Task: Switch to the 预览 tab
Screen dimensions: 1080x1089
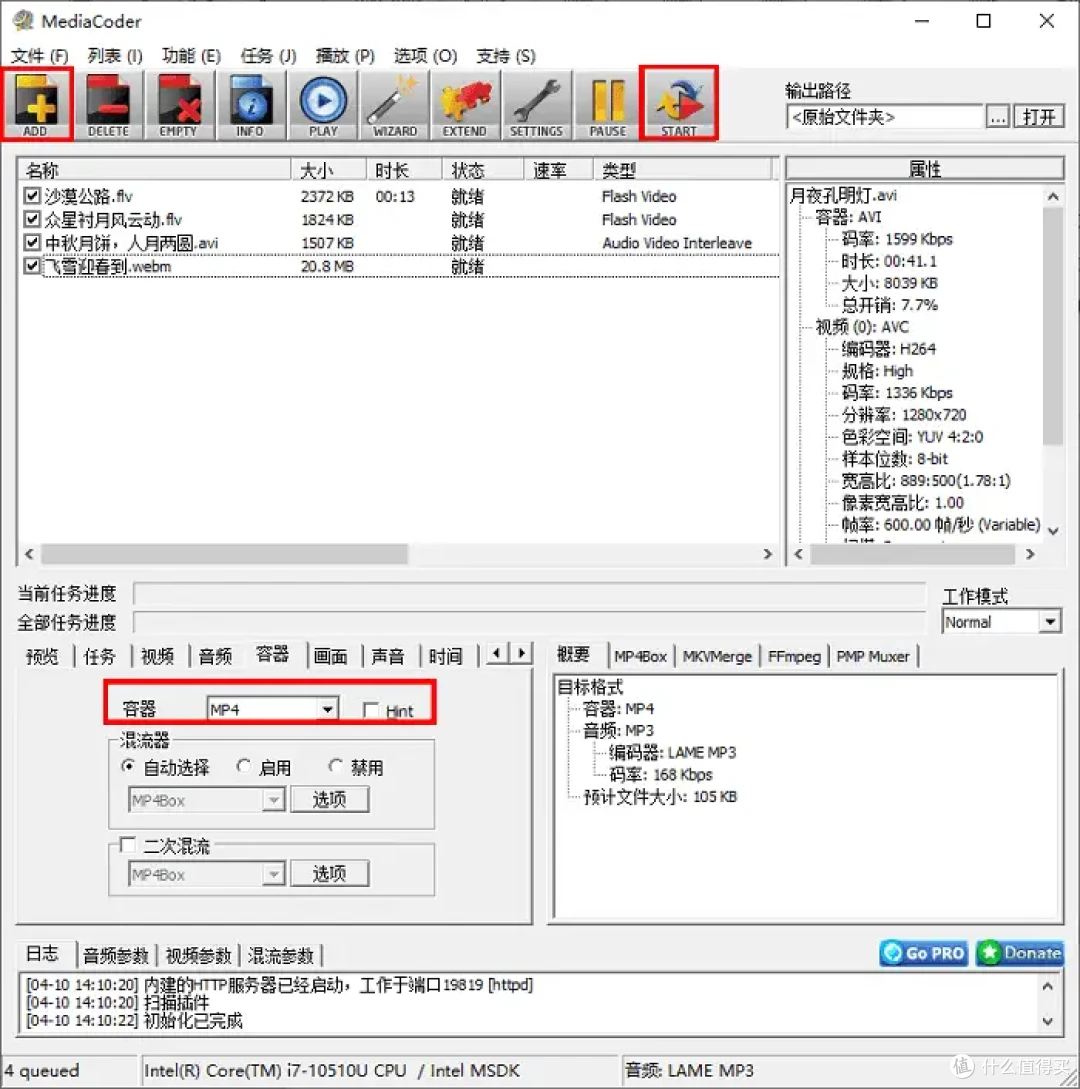Action: 42,656
